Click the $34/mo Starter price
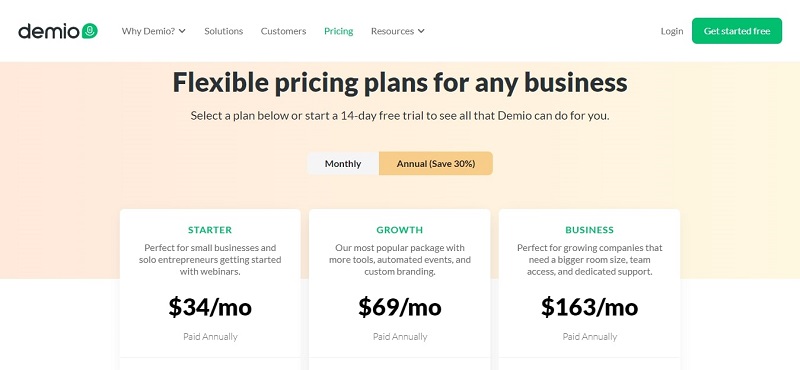Viewport: 800px width, 370px height. tap(210, 307)
